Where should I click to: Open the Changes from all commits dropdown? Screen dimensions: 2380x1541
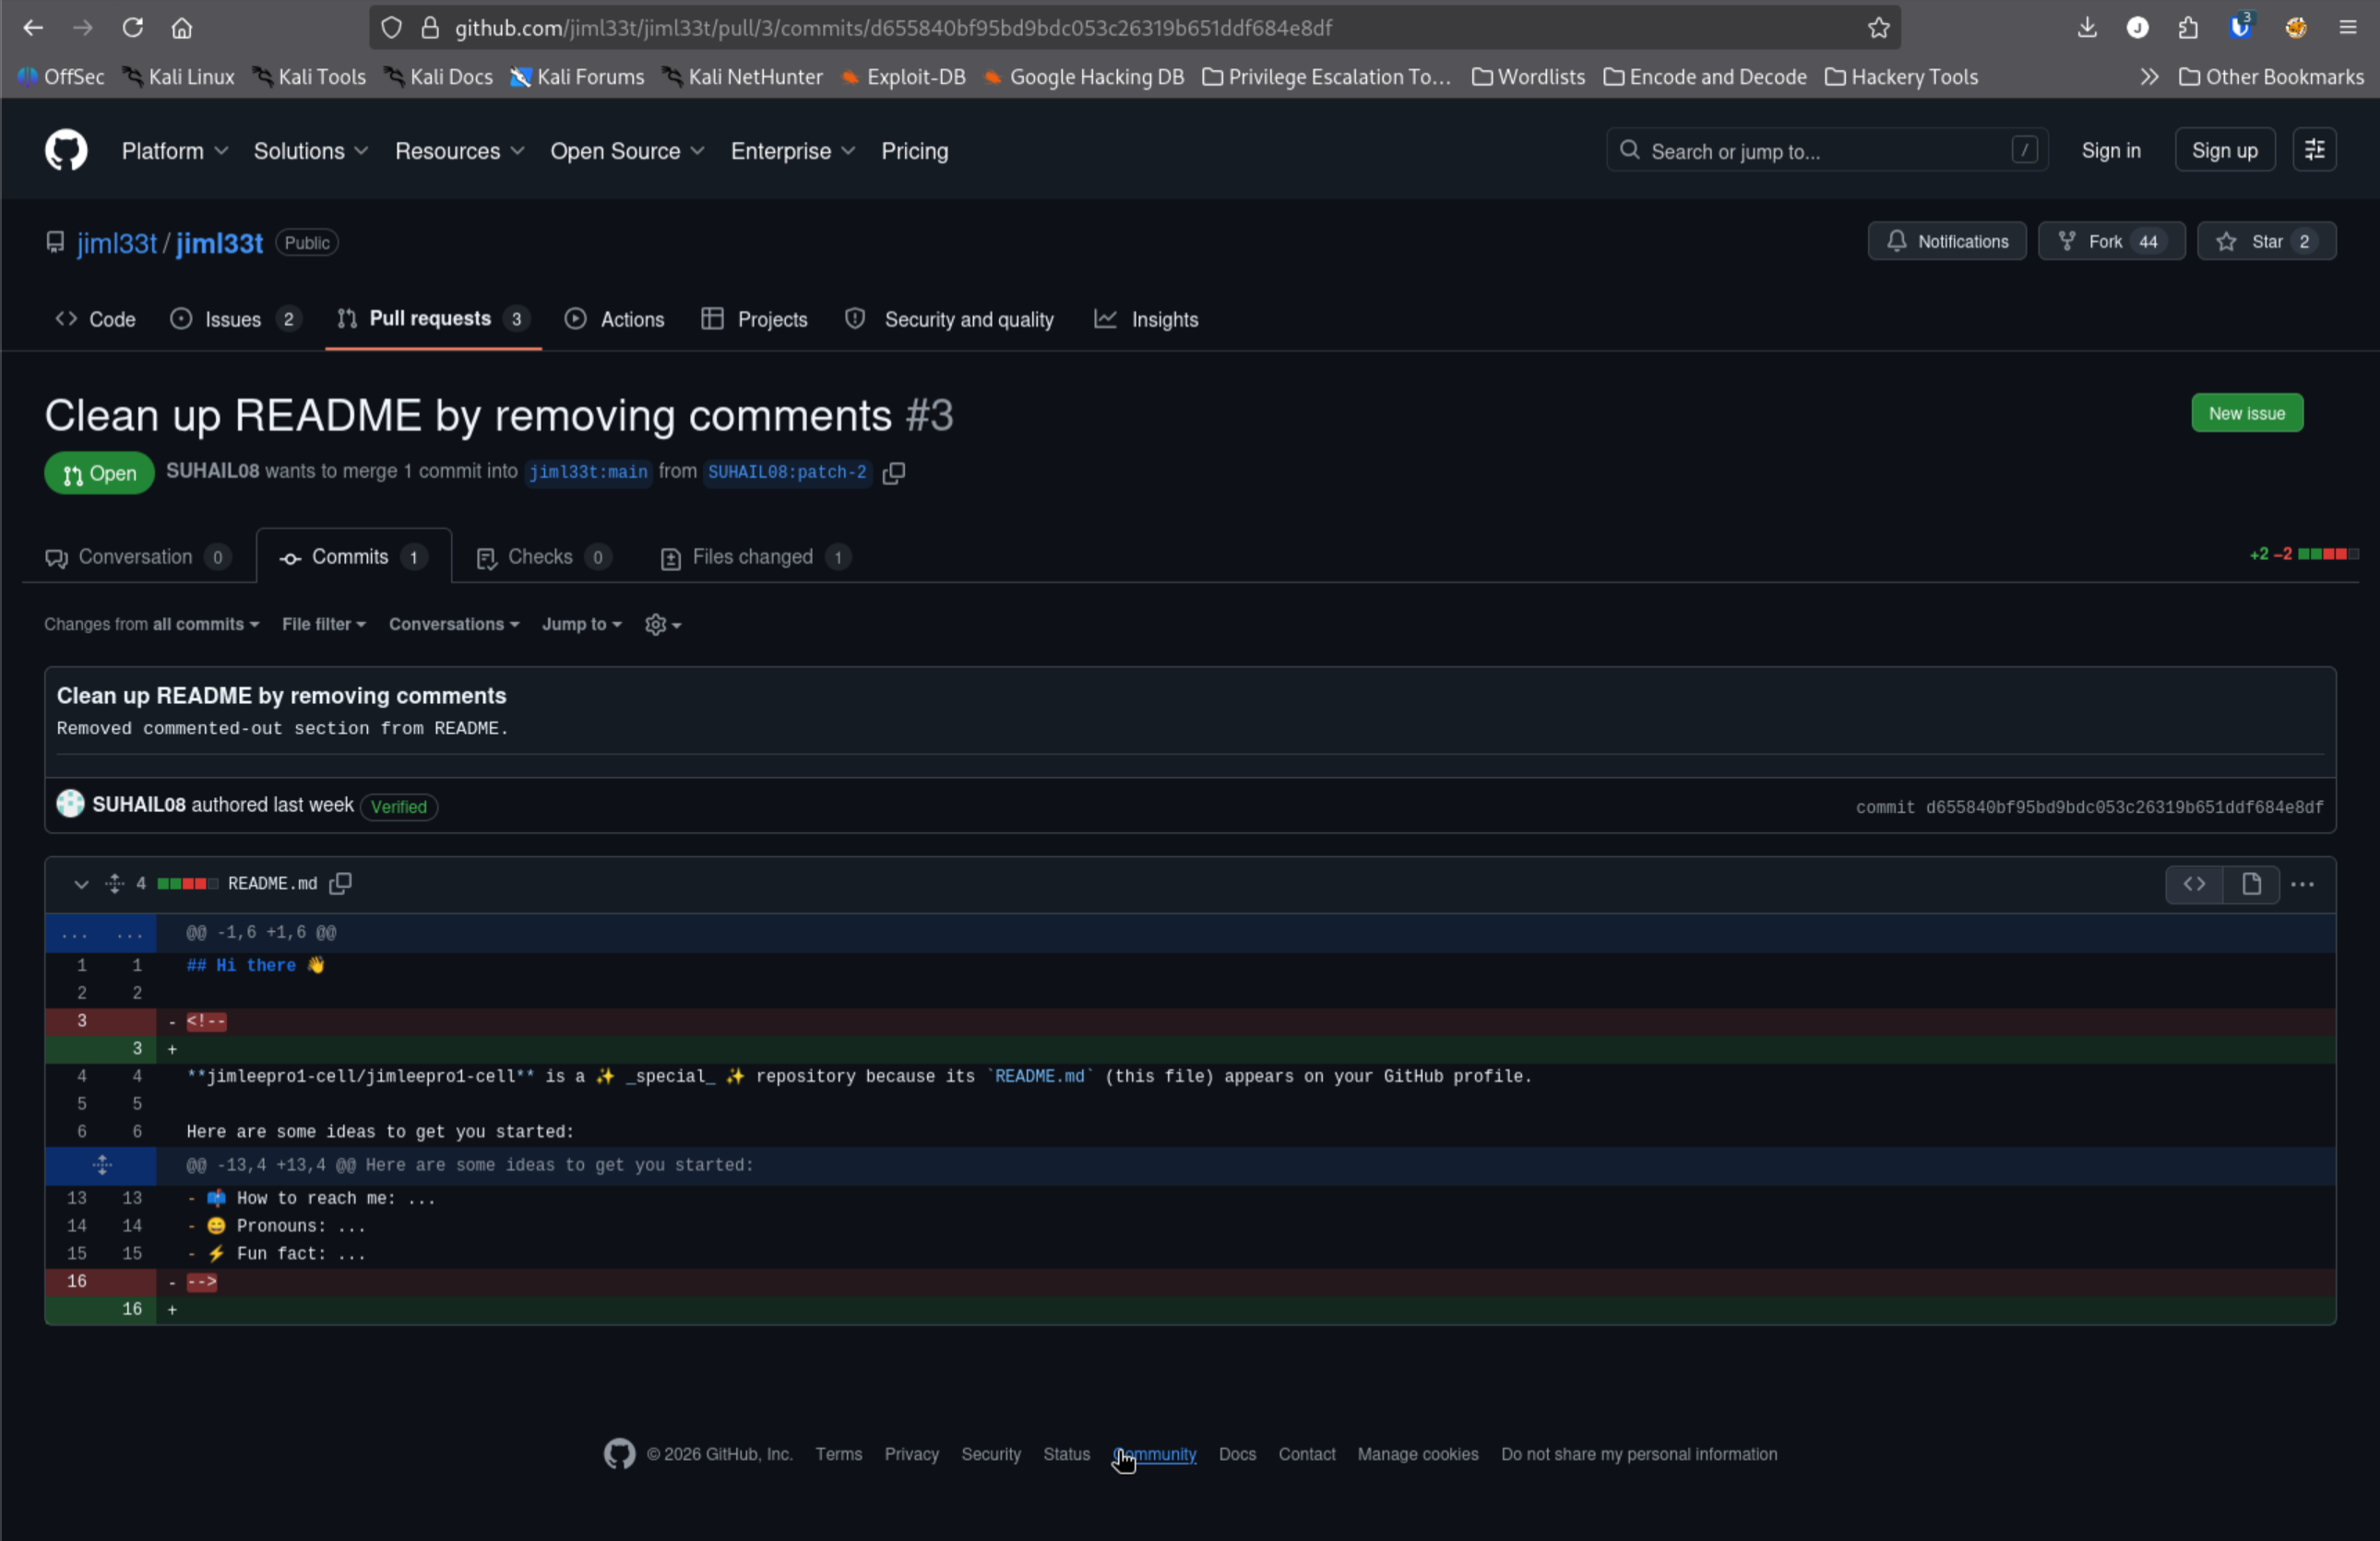coord(152,624)
